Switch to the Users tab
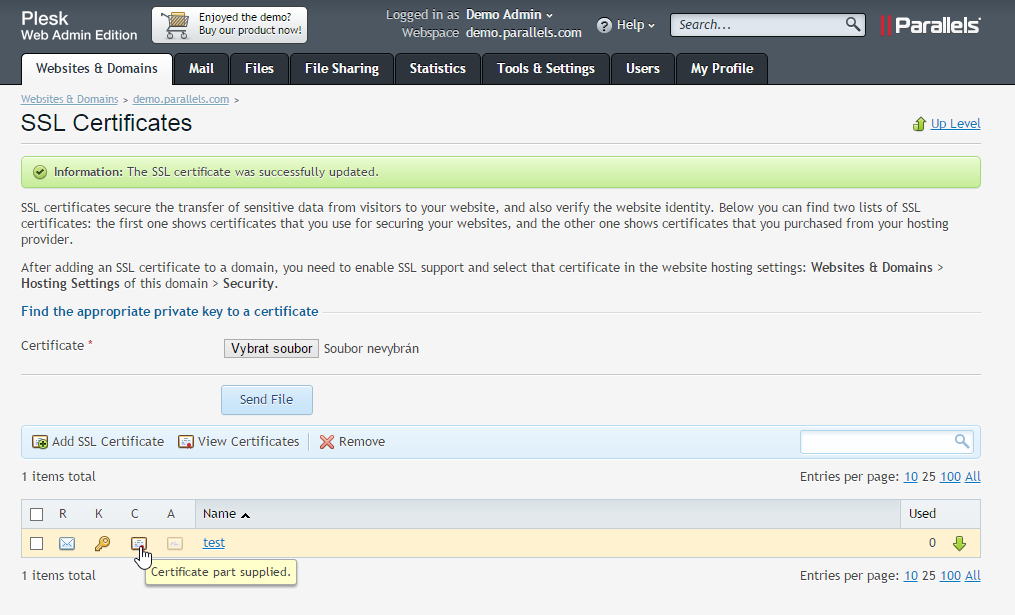Viewport: 1015px width, 615px height. pyautogui.click(x=643, y=69)
